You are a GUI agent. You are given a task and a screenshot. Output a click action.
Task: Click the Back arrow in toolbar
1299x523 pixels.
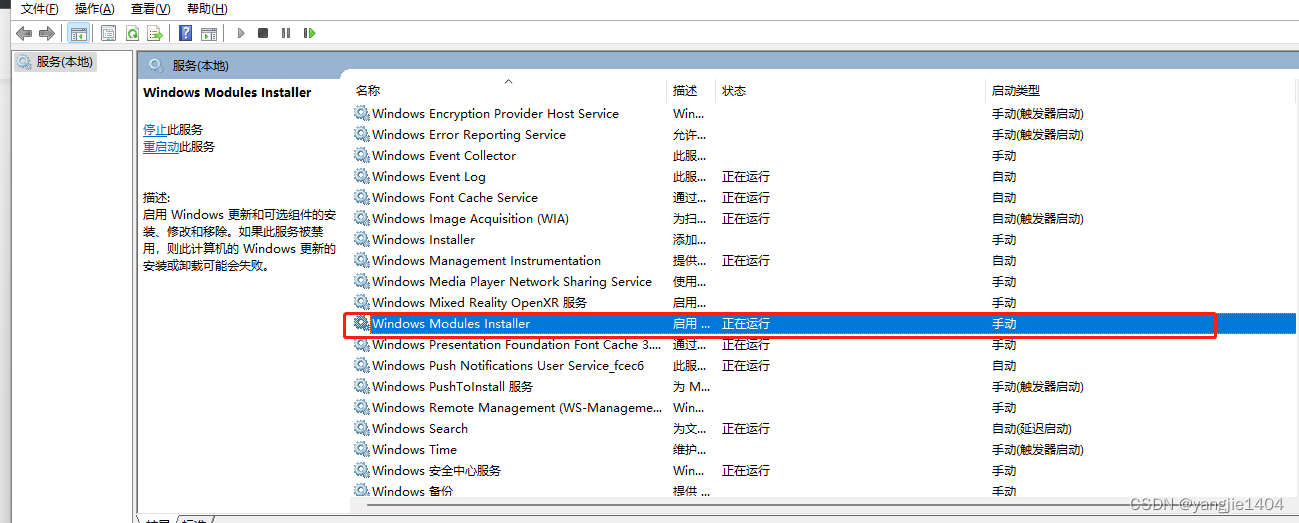[24, 33]
